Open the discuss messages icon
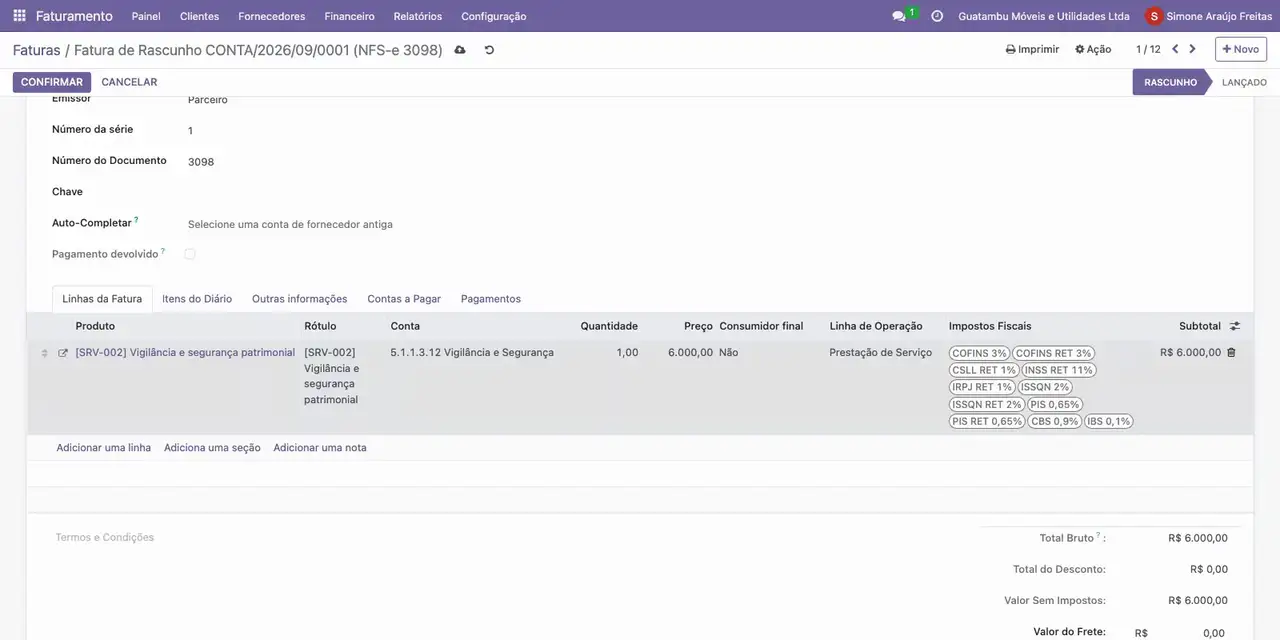Viewport: 1280px width, 640px height. point(899,16)
